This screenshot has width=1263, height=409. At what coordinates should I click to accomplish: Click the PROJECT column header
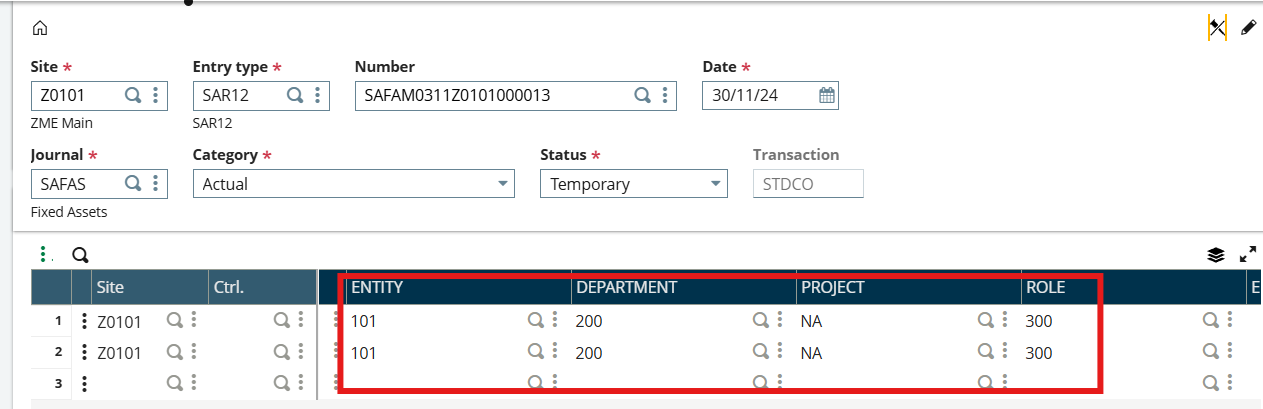click(x=909, y=287)
